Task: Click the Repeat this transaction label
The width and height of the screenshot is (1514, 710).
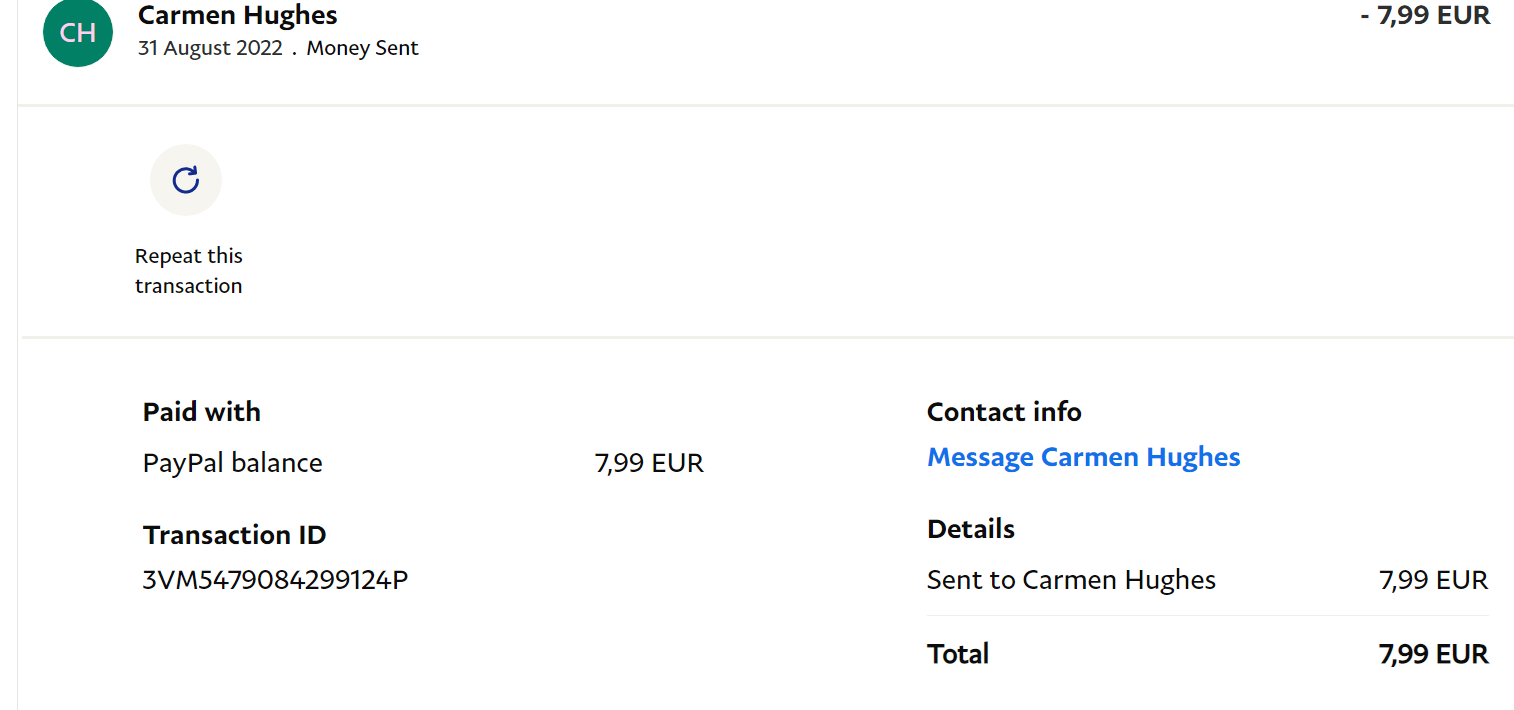Action: (x=189, y=271)
